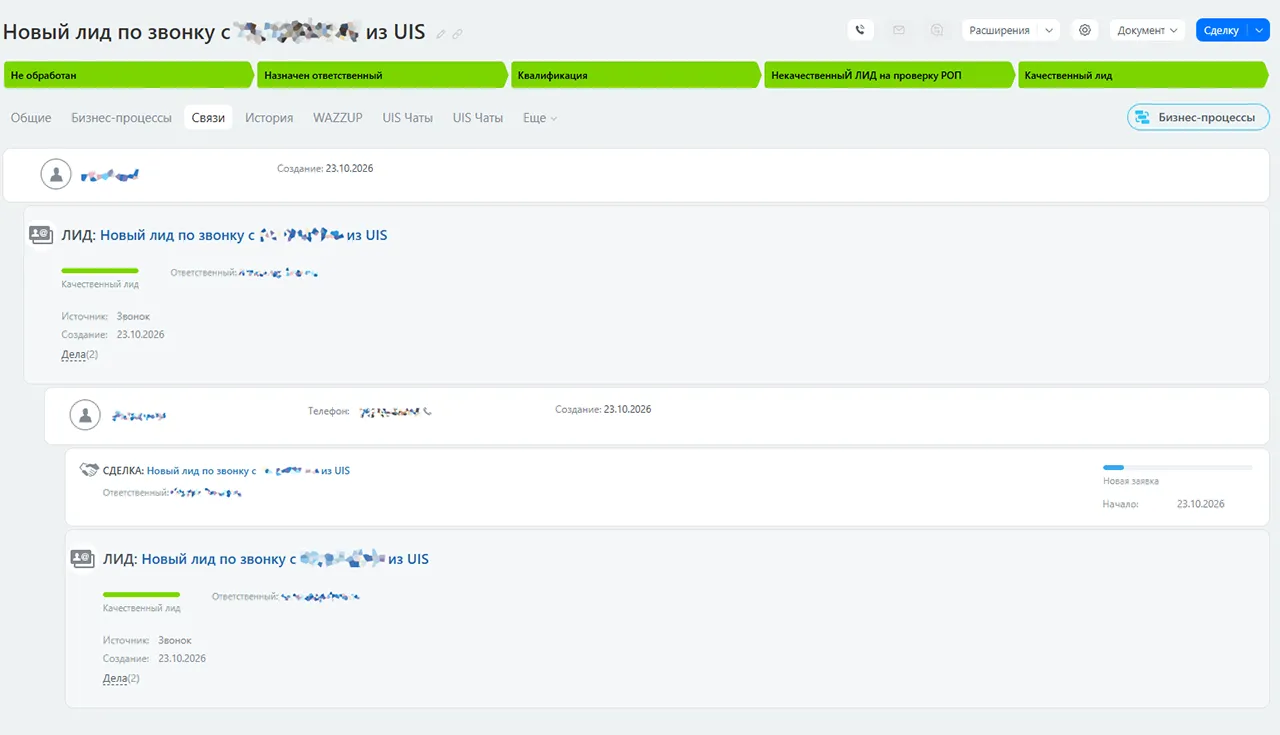Click the pencil edit icon beside title
The width and height of the screenshot is (1280, 735).
pos(441,34)
